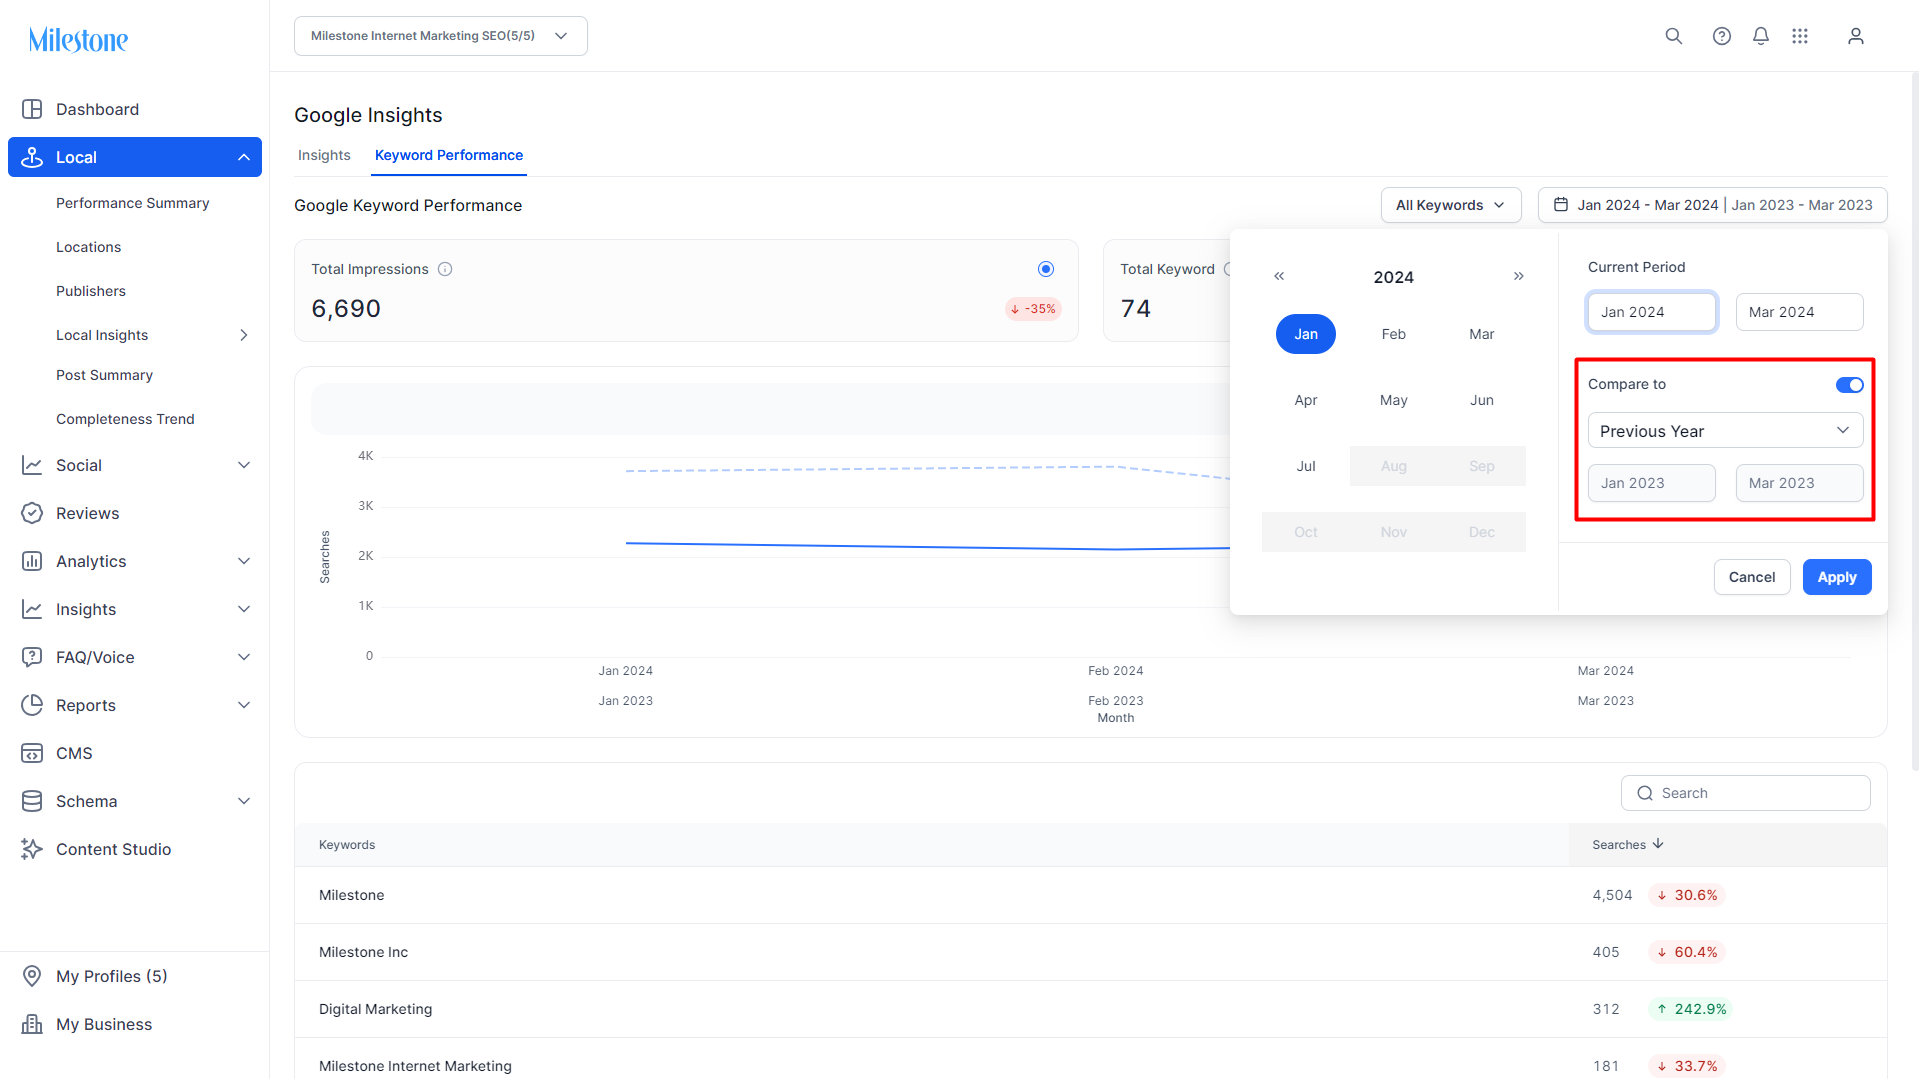Image resolution: width=1919 pixels, height=1079 pixels.
Task: Open the date range selector button
Action: coord(1713,205)
